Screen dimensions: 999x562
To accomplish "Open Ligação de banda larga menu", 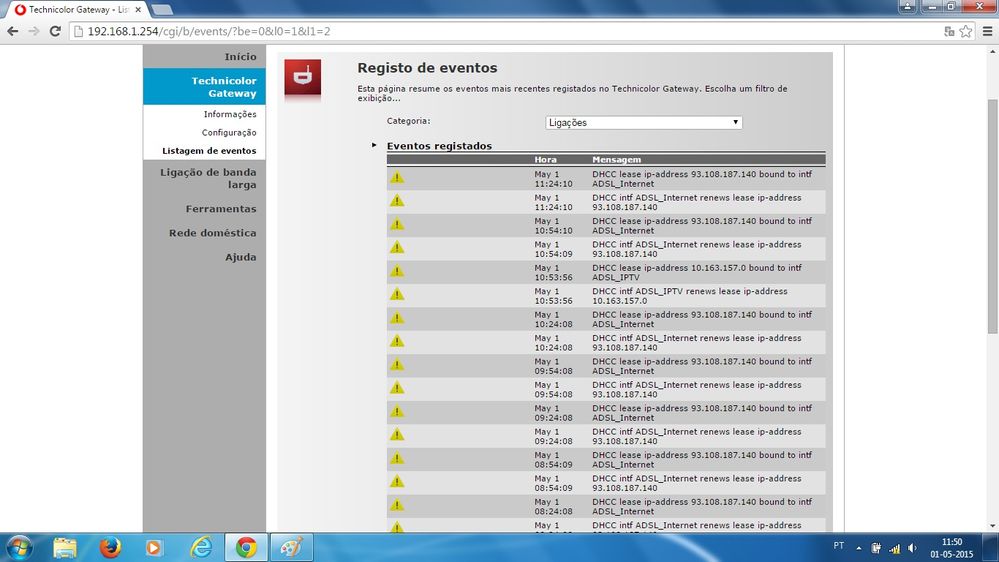I will 208,178.
